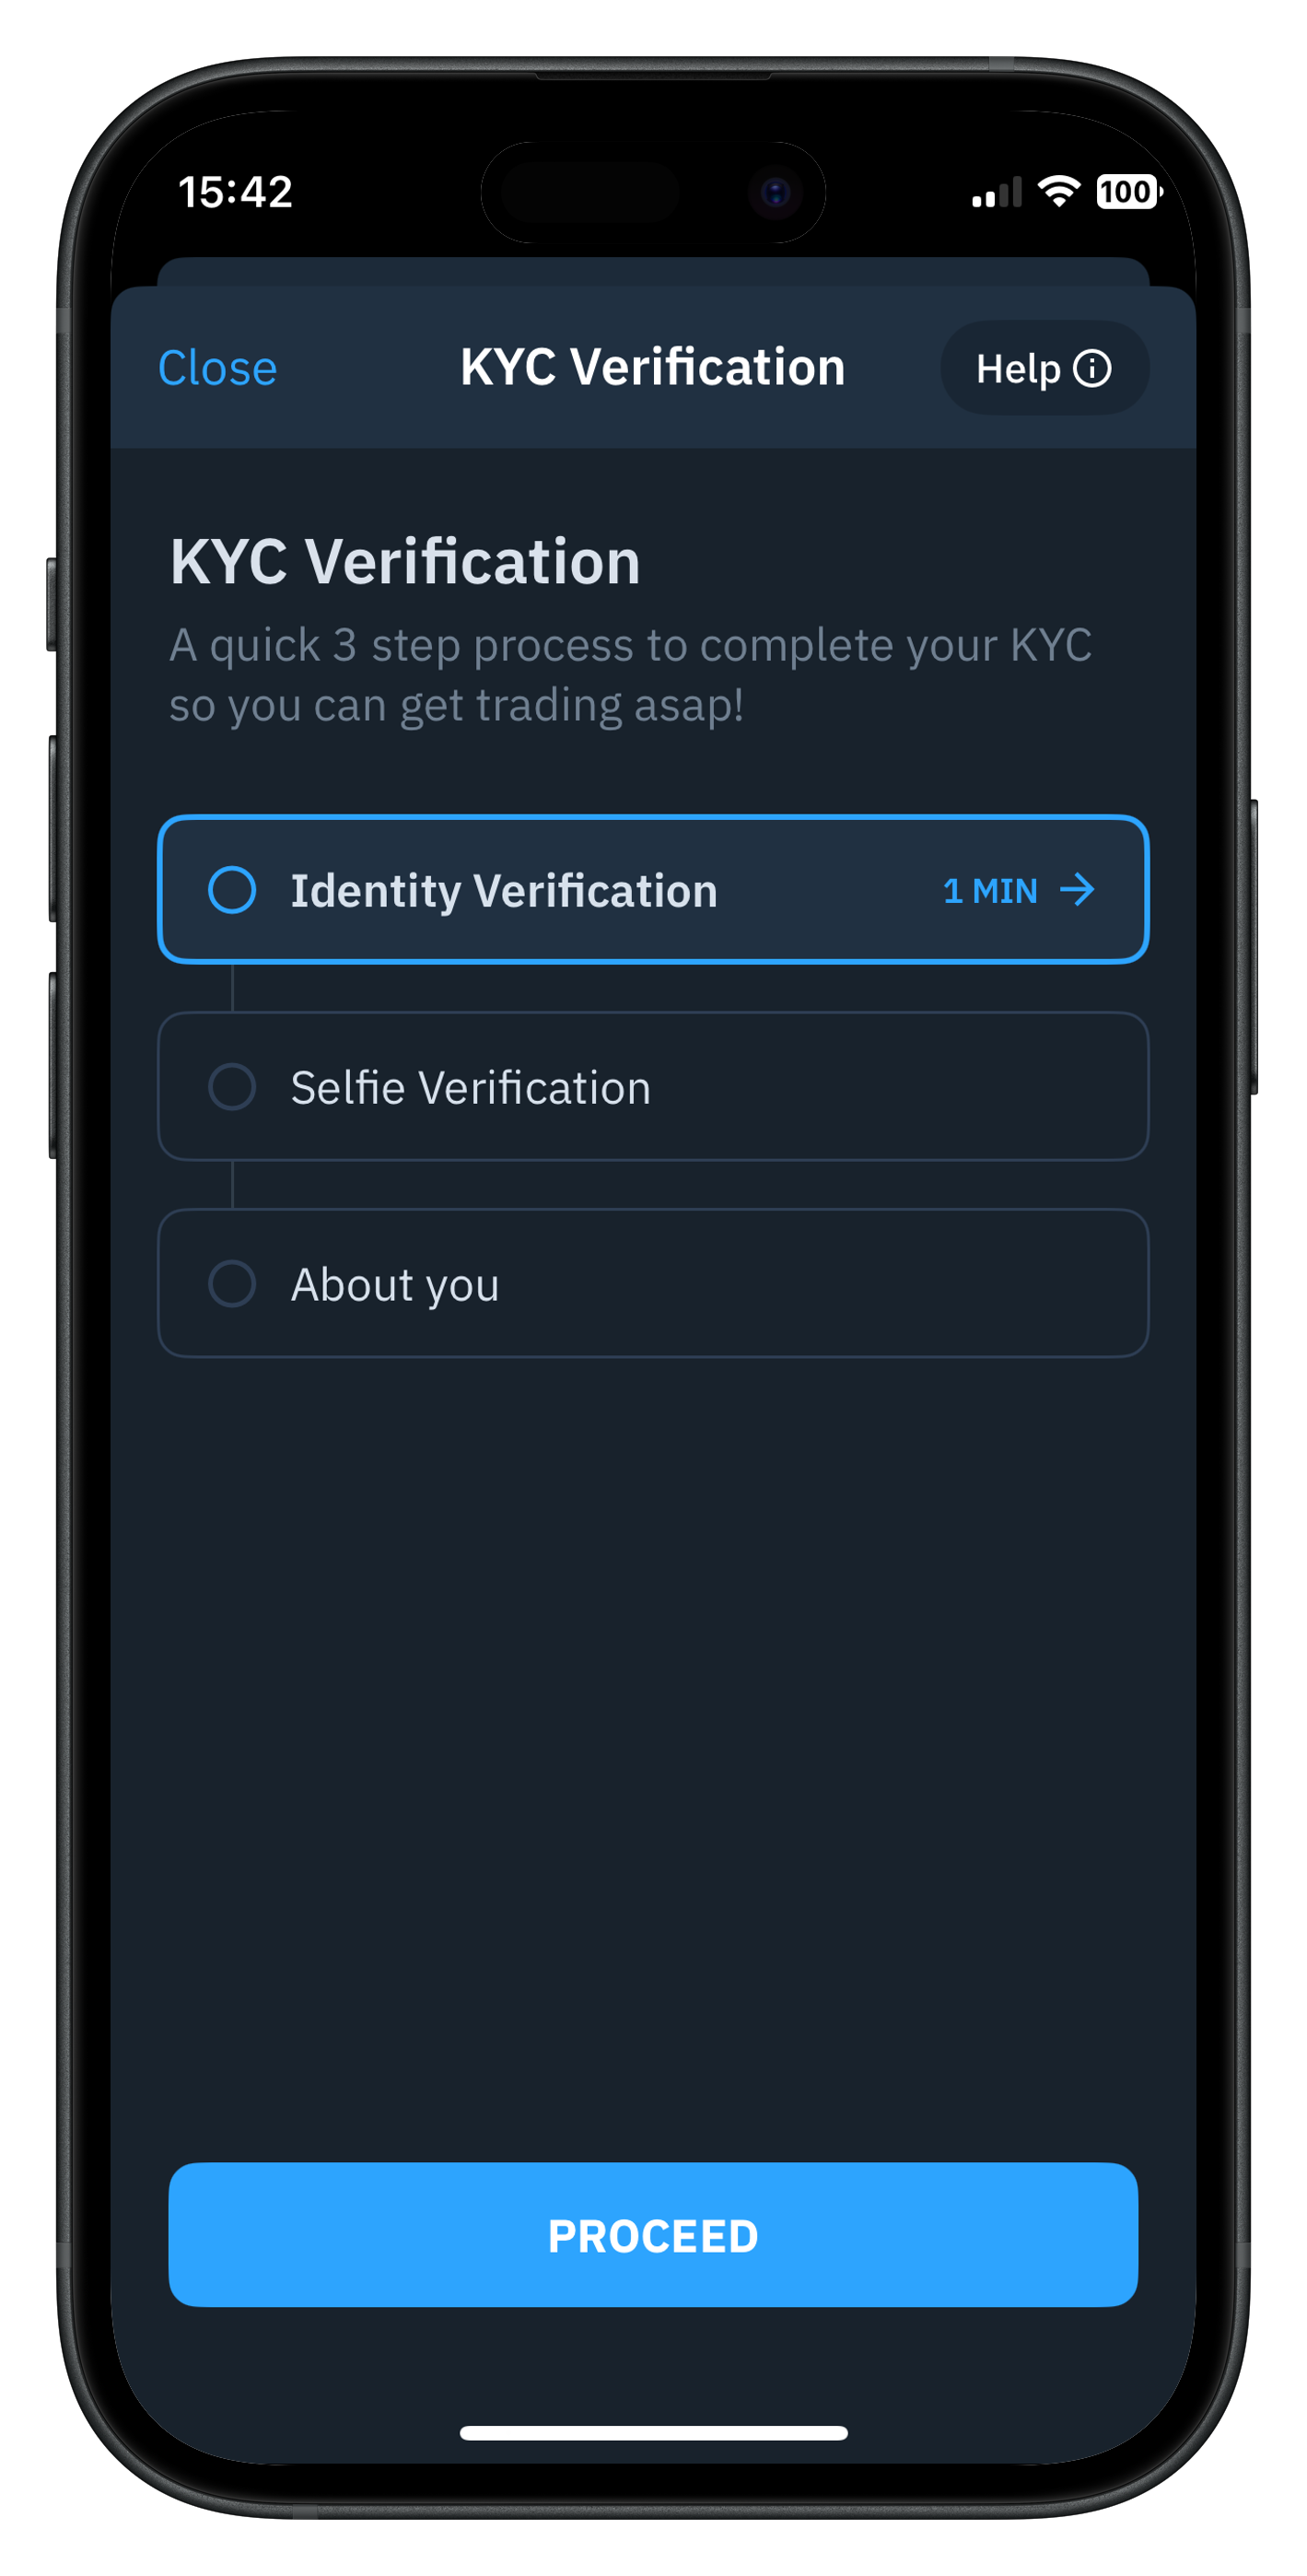Tap the Wi-Fi status icon
The width and height of the screenshot is (1307, 2576).
tap(1059, 190)
